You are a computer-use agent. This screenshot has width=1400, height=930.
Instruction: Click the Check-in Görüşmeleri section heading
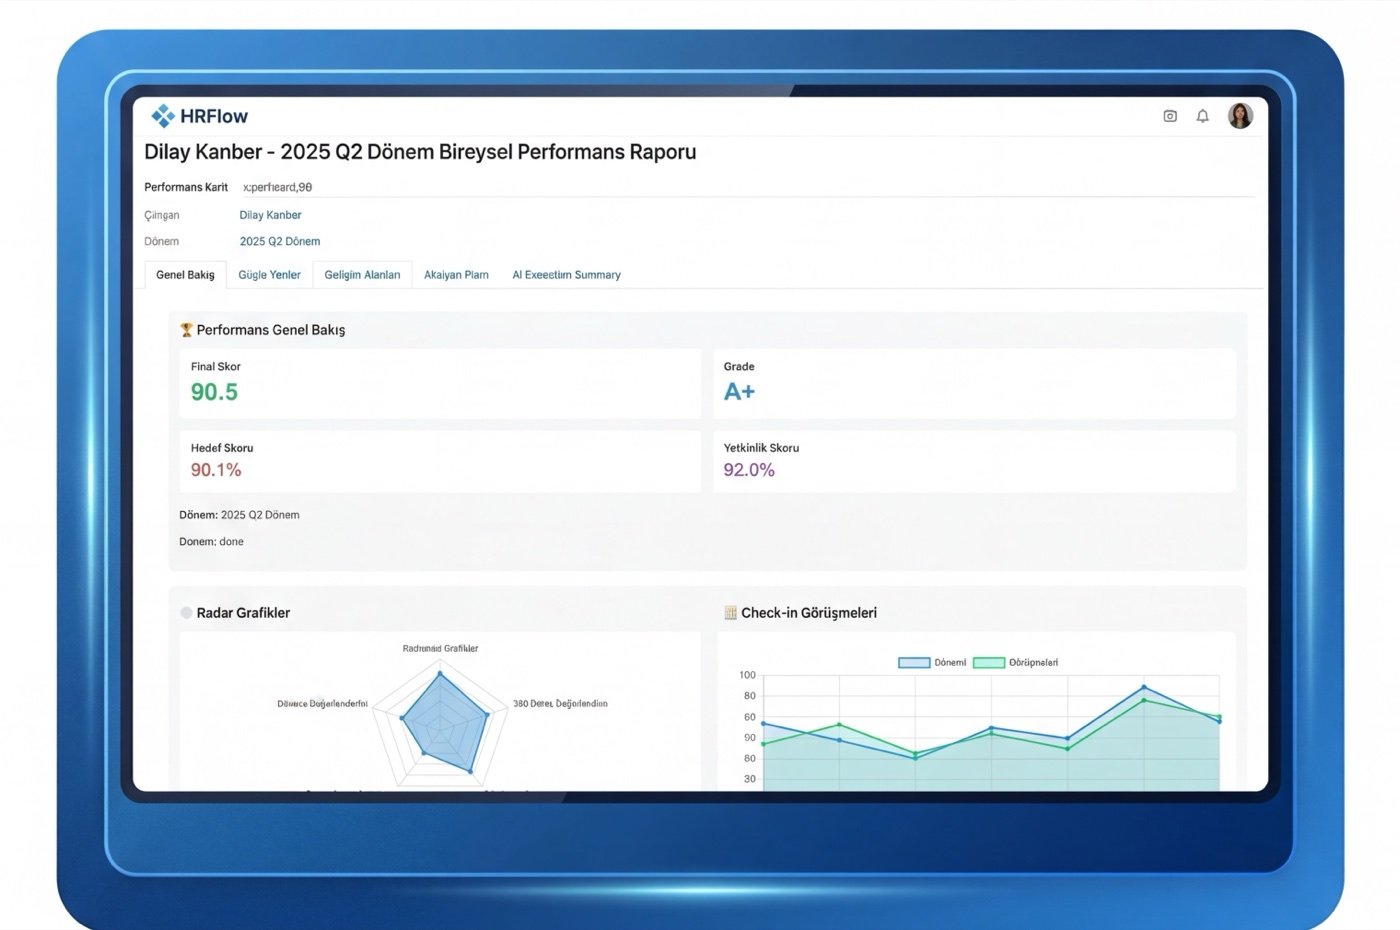tap(809, 613)
